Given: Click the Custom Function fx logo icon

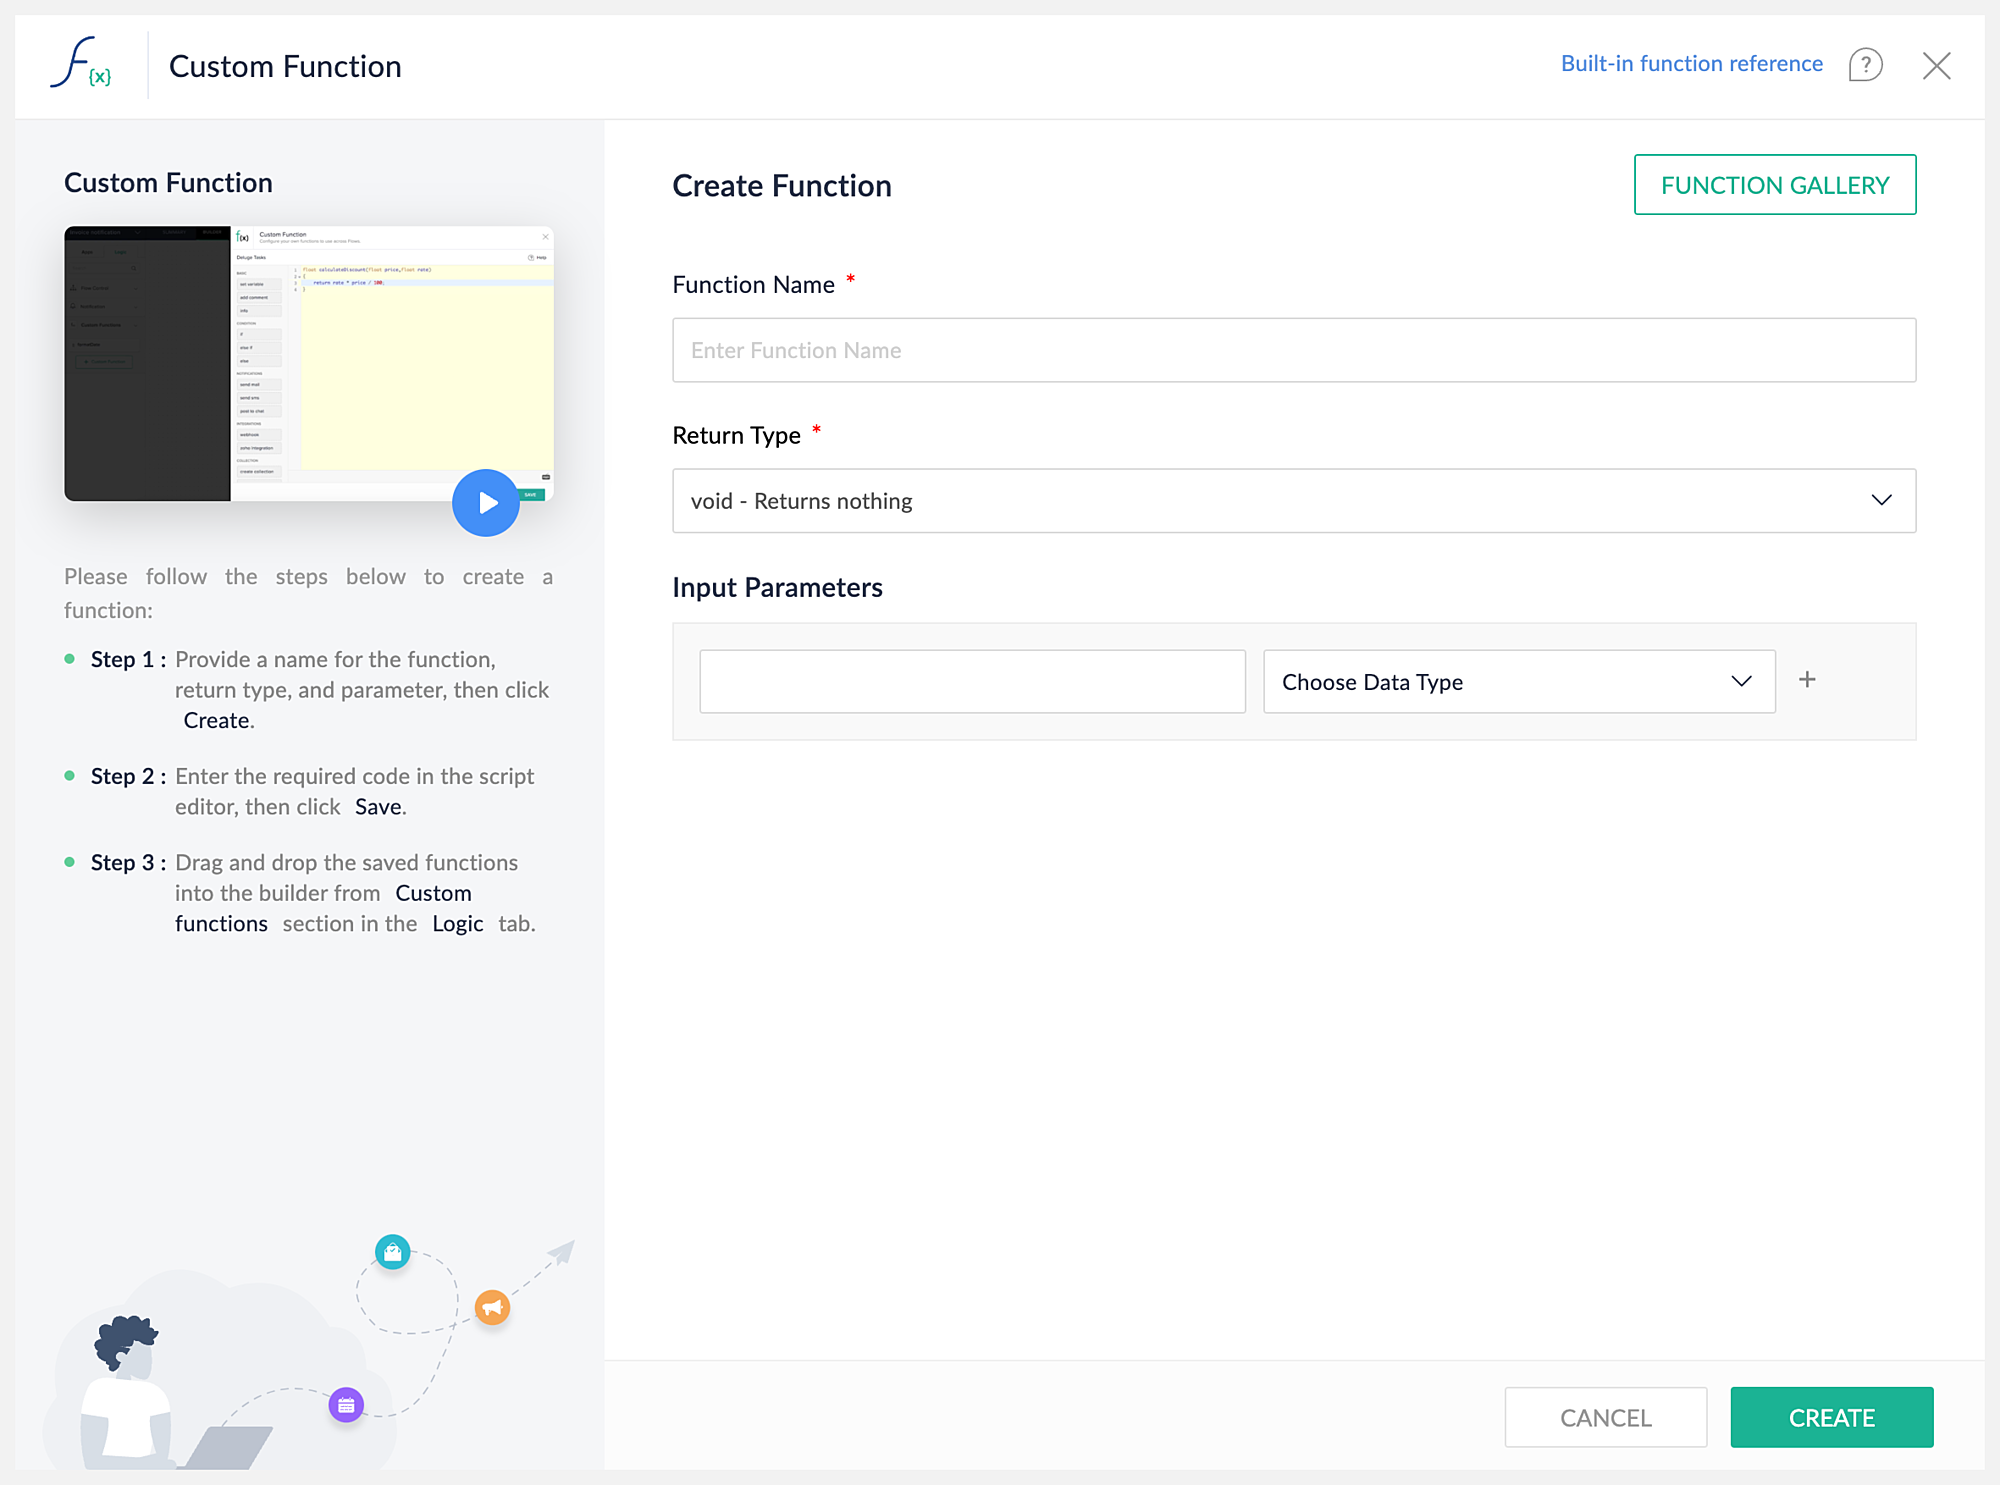Looking at the screenshot, I should point(81,64).
